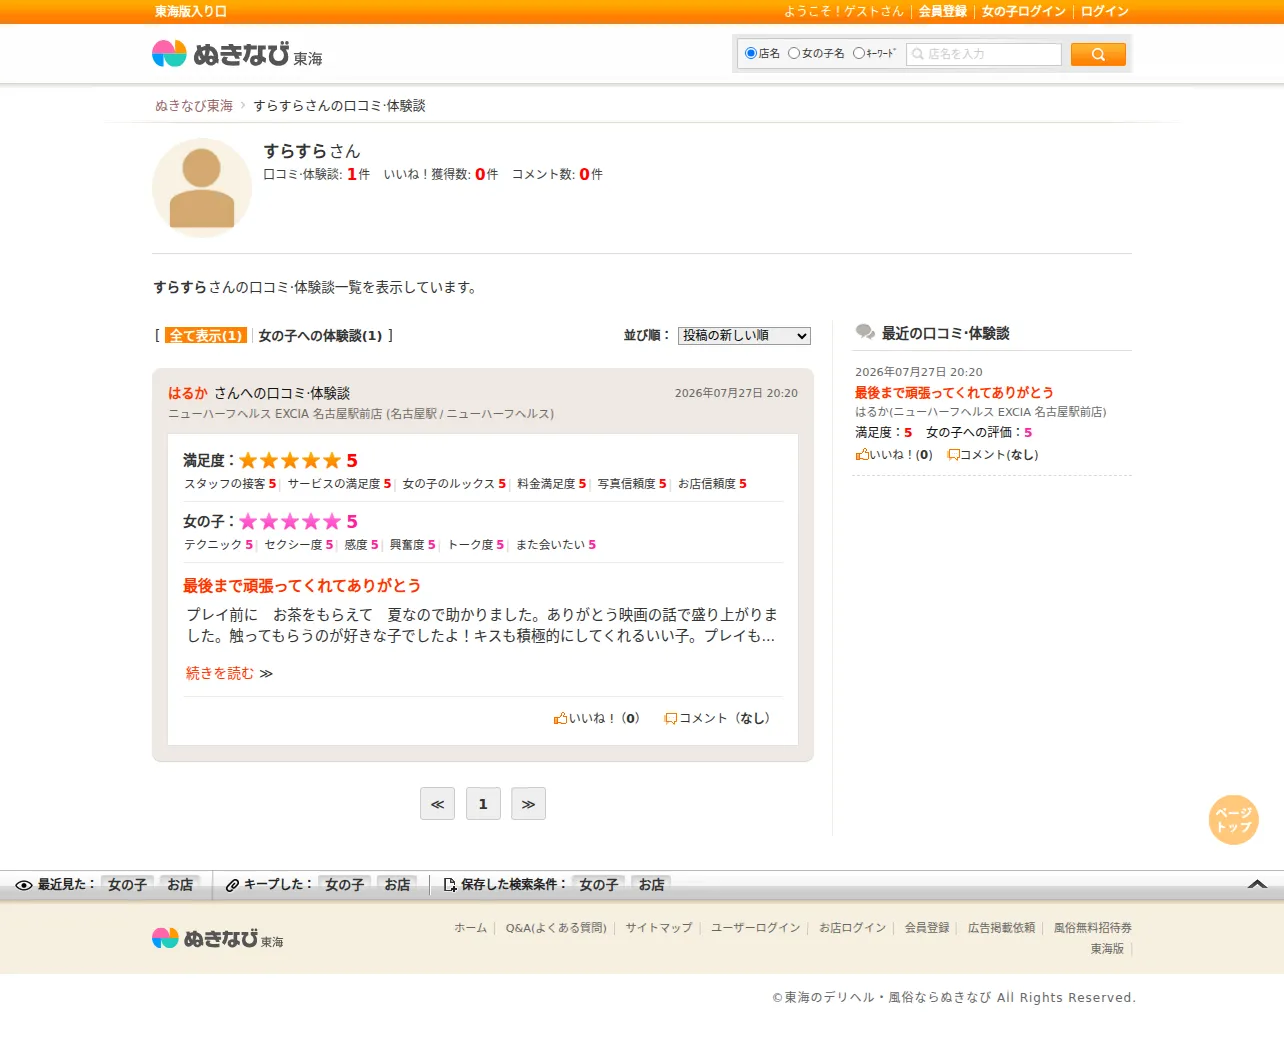Click shop name ニューハーフヘルス EXCIA 名古屋駅前店 in review
This screenshot has width=1284, height=1051.
point(275,414)
